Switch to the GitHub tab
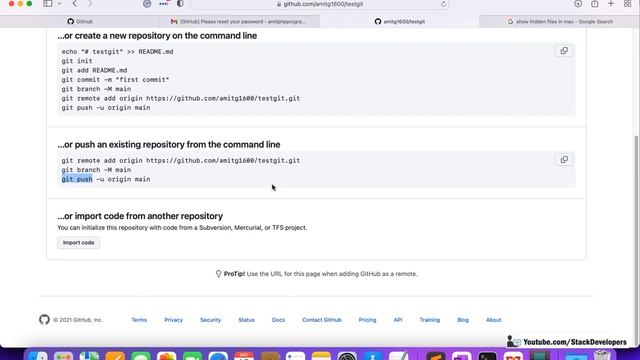 coord(80,22)
